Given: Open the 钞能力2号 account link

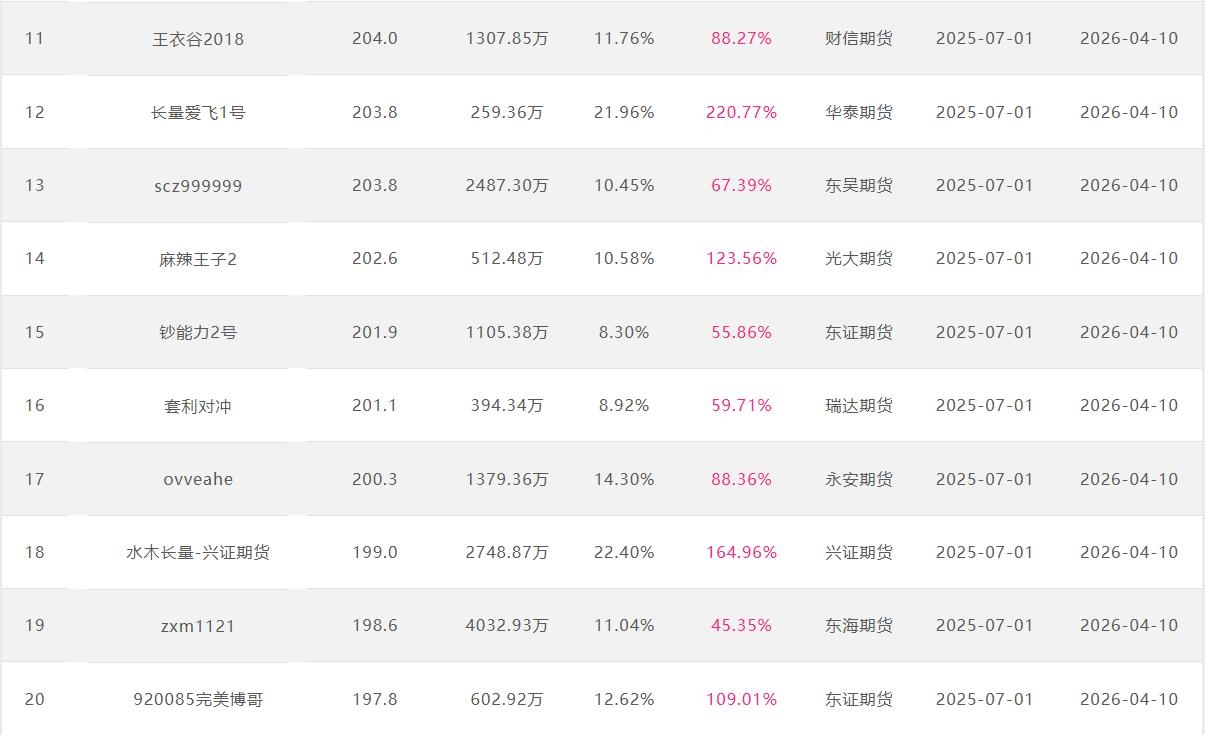Looking at the screenshot, I should (x=198, y=332).
